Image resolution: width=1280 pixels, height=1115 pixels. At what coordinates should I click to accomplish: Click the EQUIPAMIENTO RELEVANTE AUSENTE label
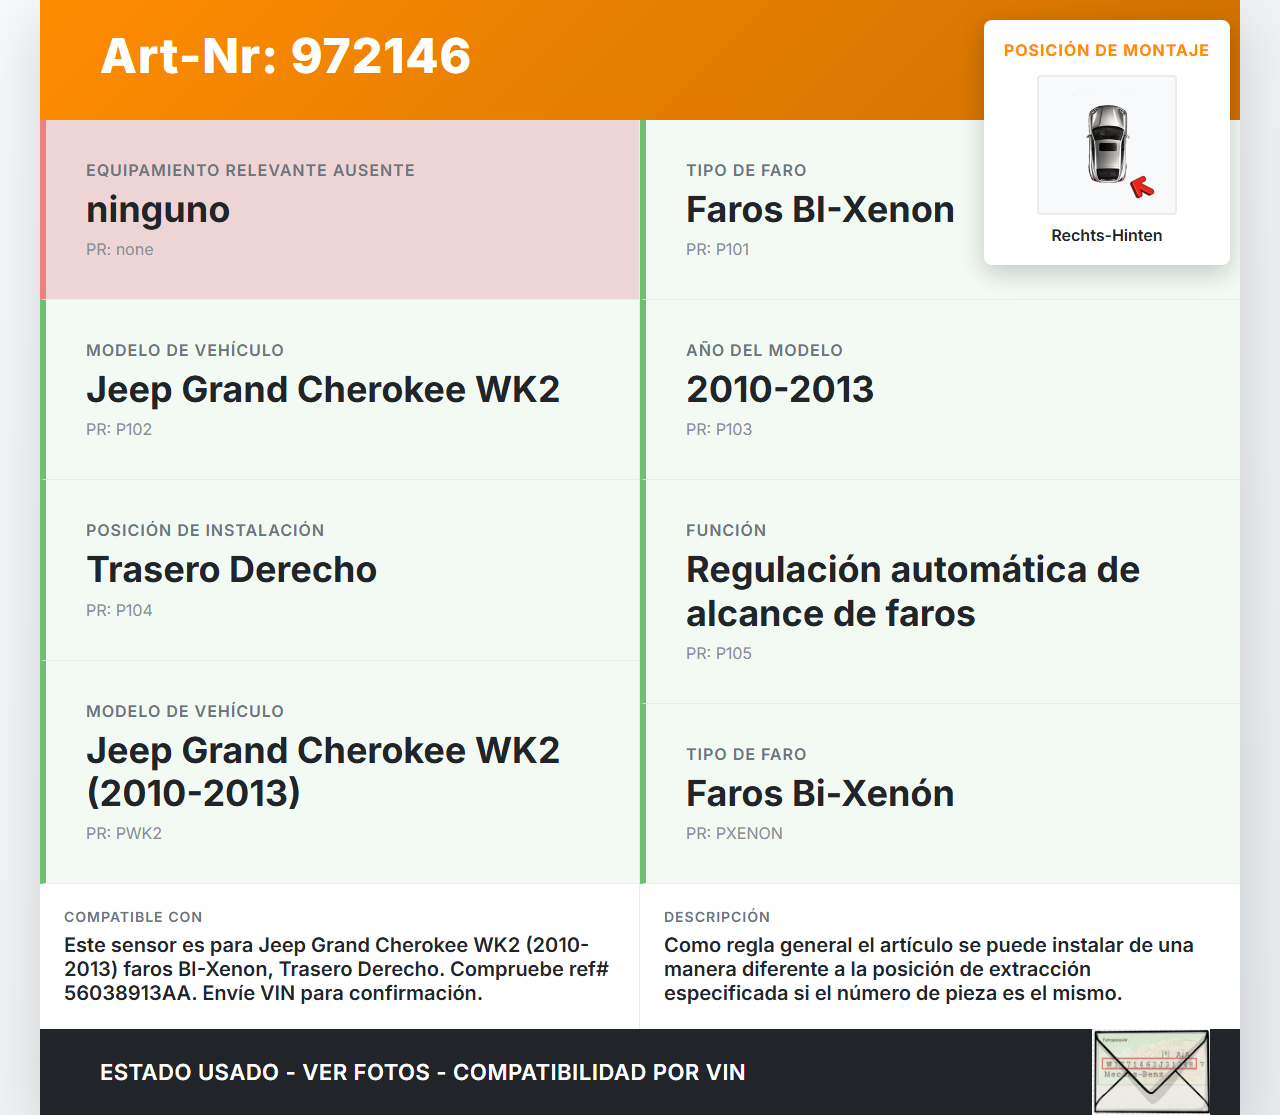coord(250,170)
